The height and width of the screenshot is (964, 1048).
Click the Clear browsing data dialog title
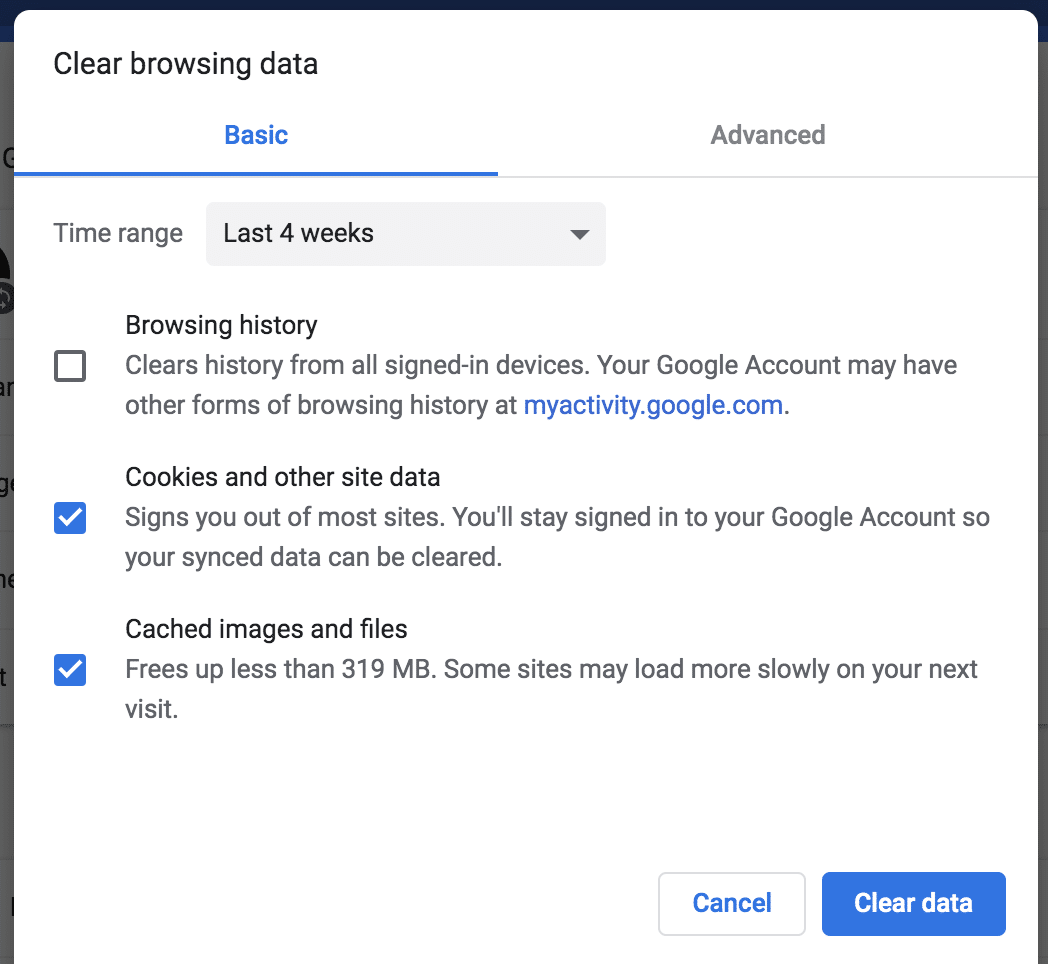(x=185, y=63)
